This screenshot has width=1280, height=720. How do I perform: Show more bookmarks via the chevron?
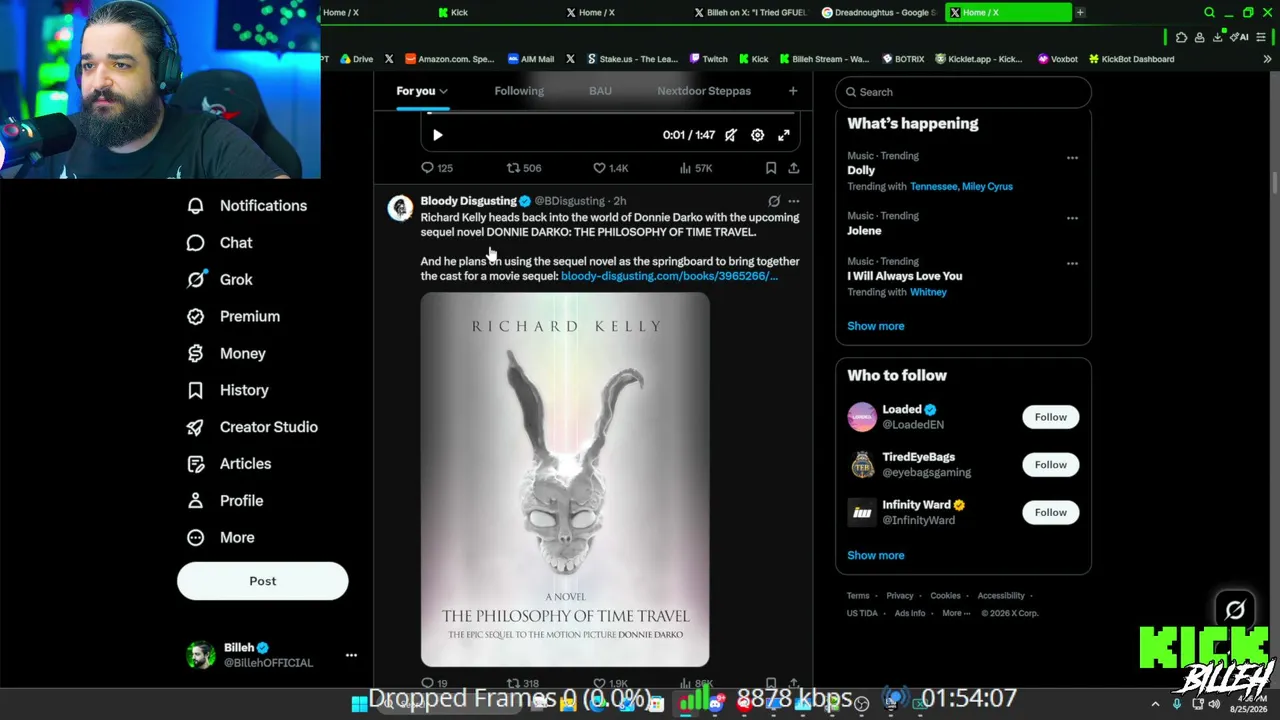pos(1267,59)
